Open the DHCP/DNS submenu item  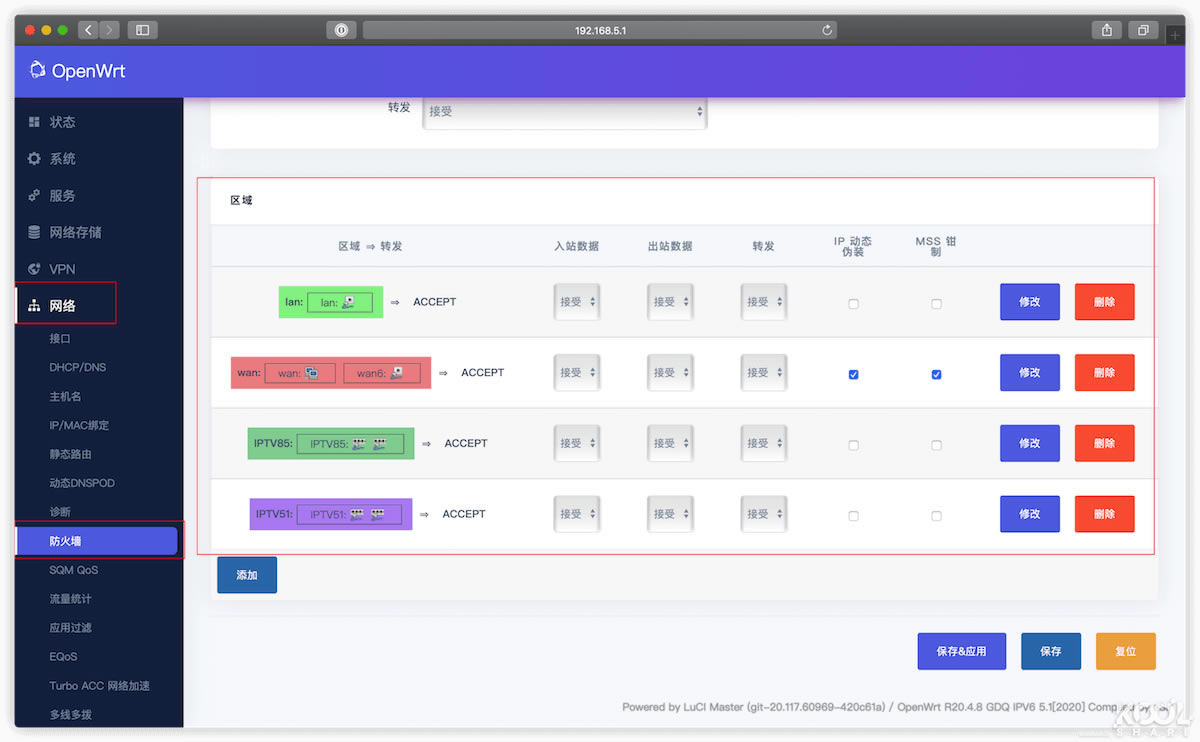tap(78, 367)
